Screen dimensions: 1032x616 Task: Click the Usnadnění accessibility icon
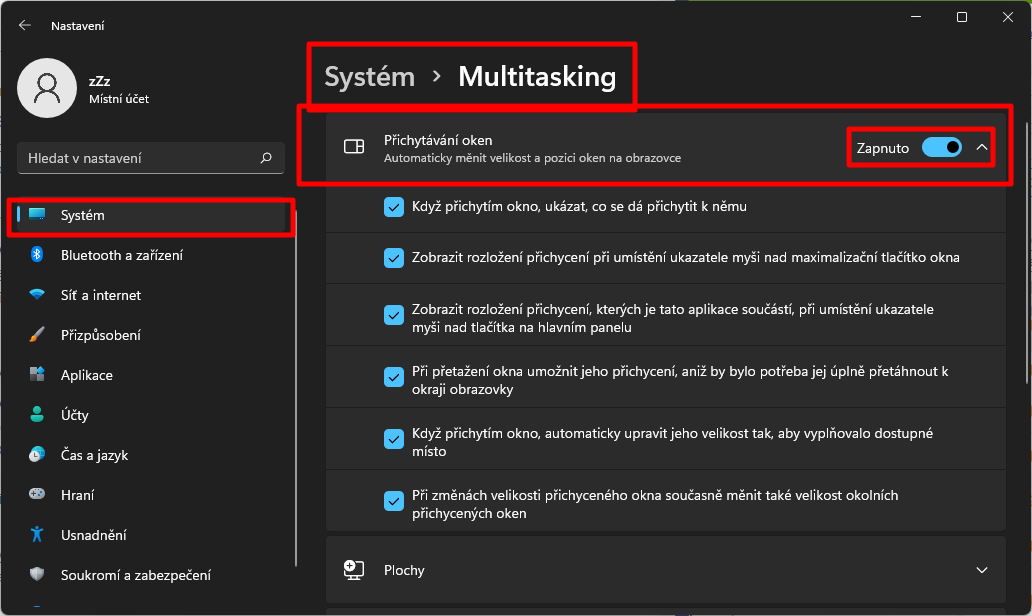[37, 535]
